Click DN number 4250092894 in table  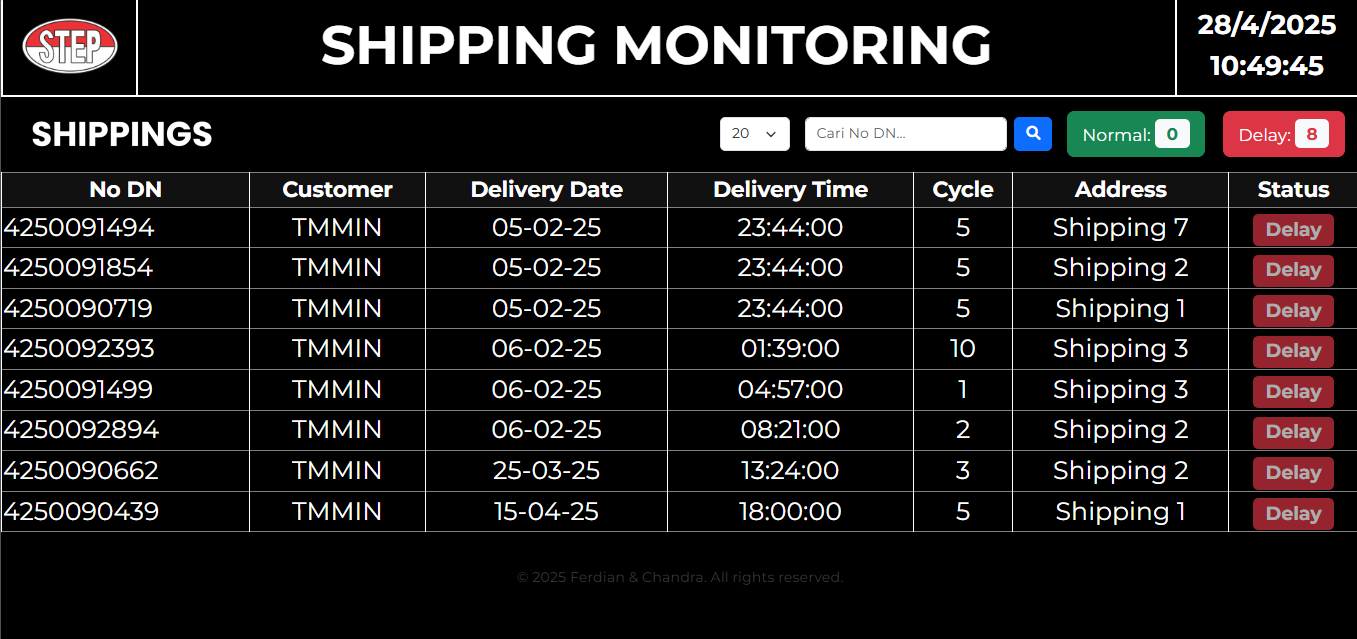82,430
